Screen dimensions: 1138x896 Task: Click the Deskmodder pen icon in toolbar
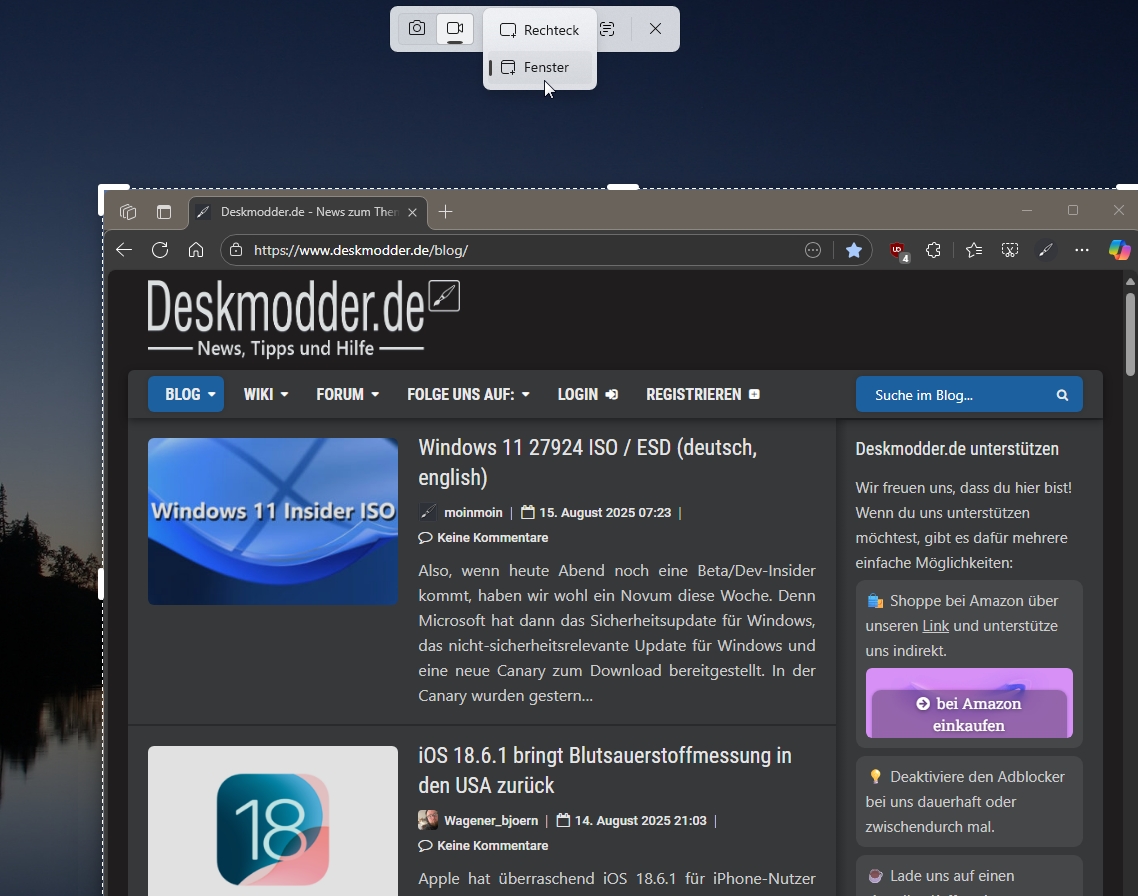pos(1046,250)
